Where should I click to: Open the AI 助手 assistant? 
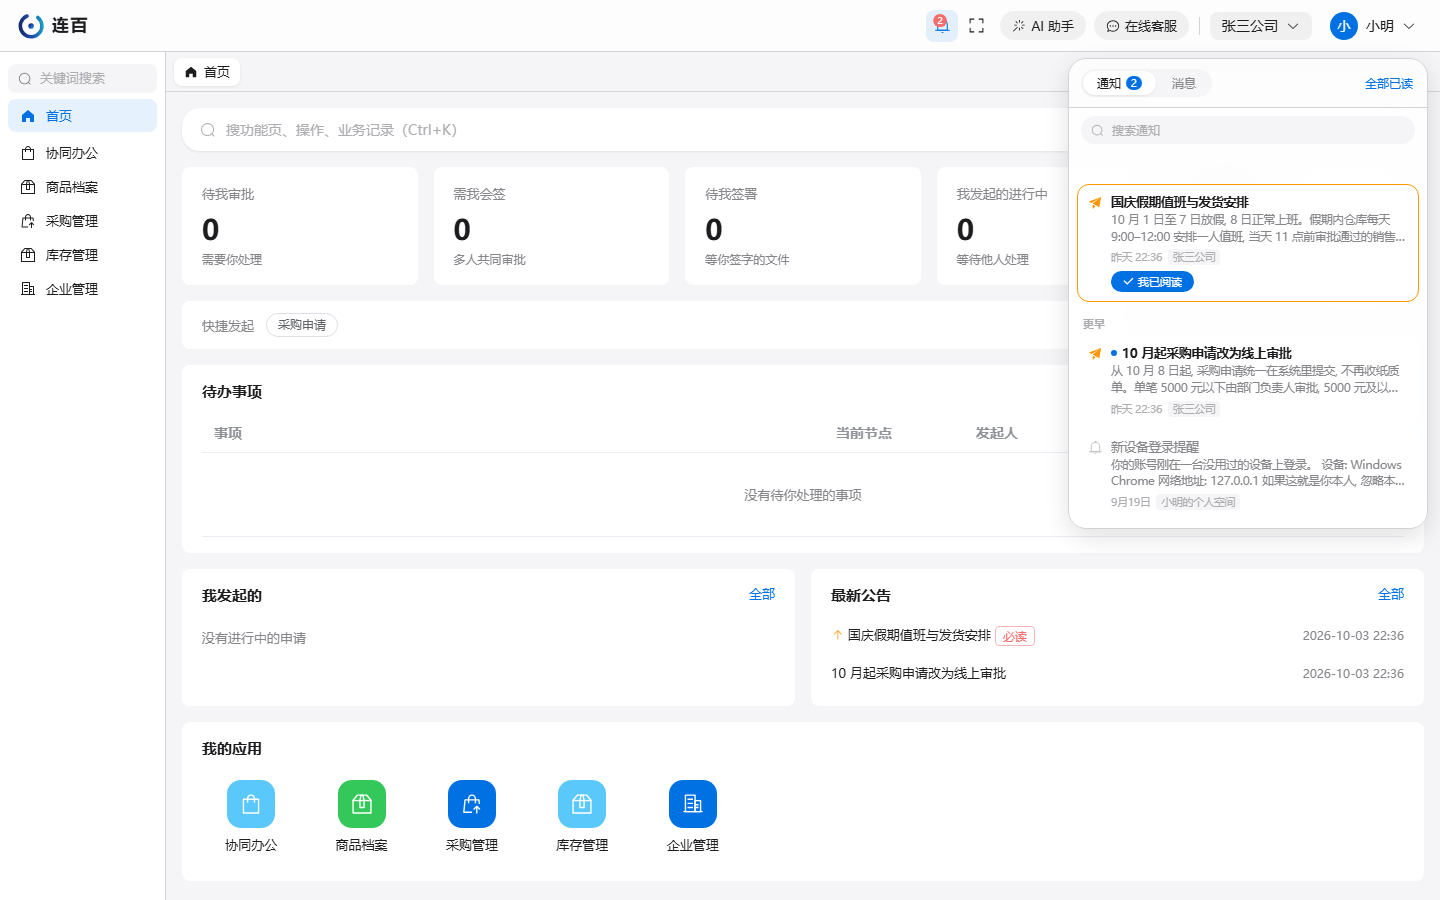(x=1043, y=26)
